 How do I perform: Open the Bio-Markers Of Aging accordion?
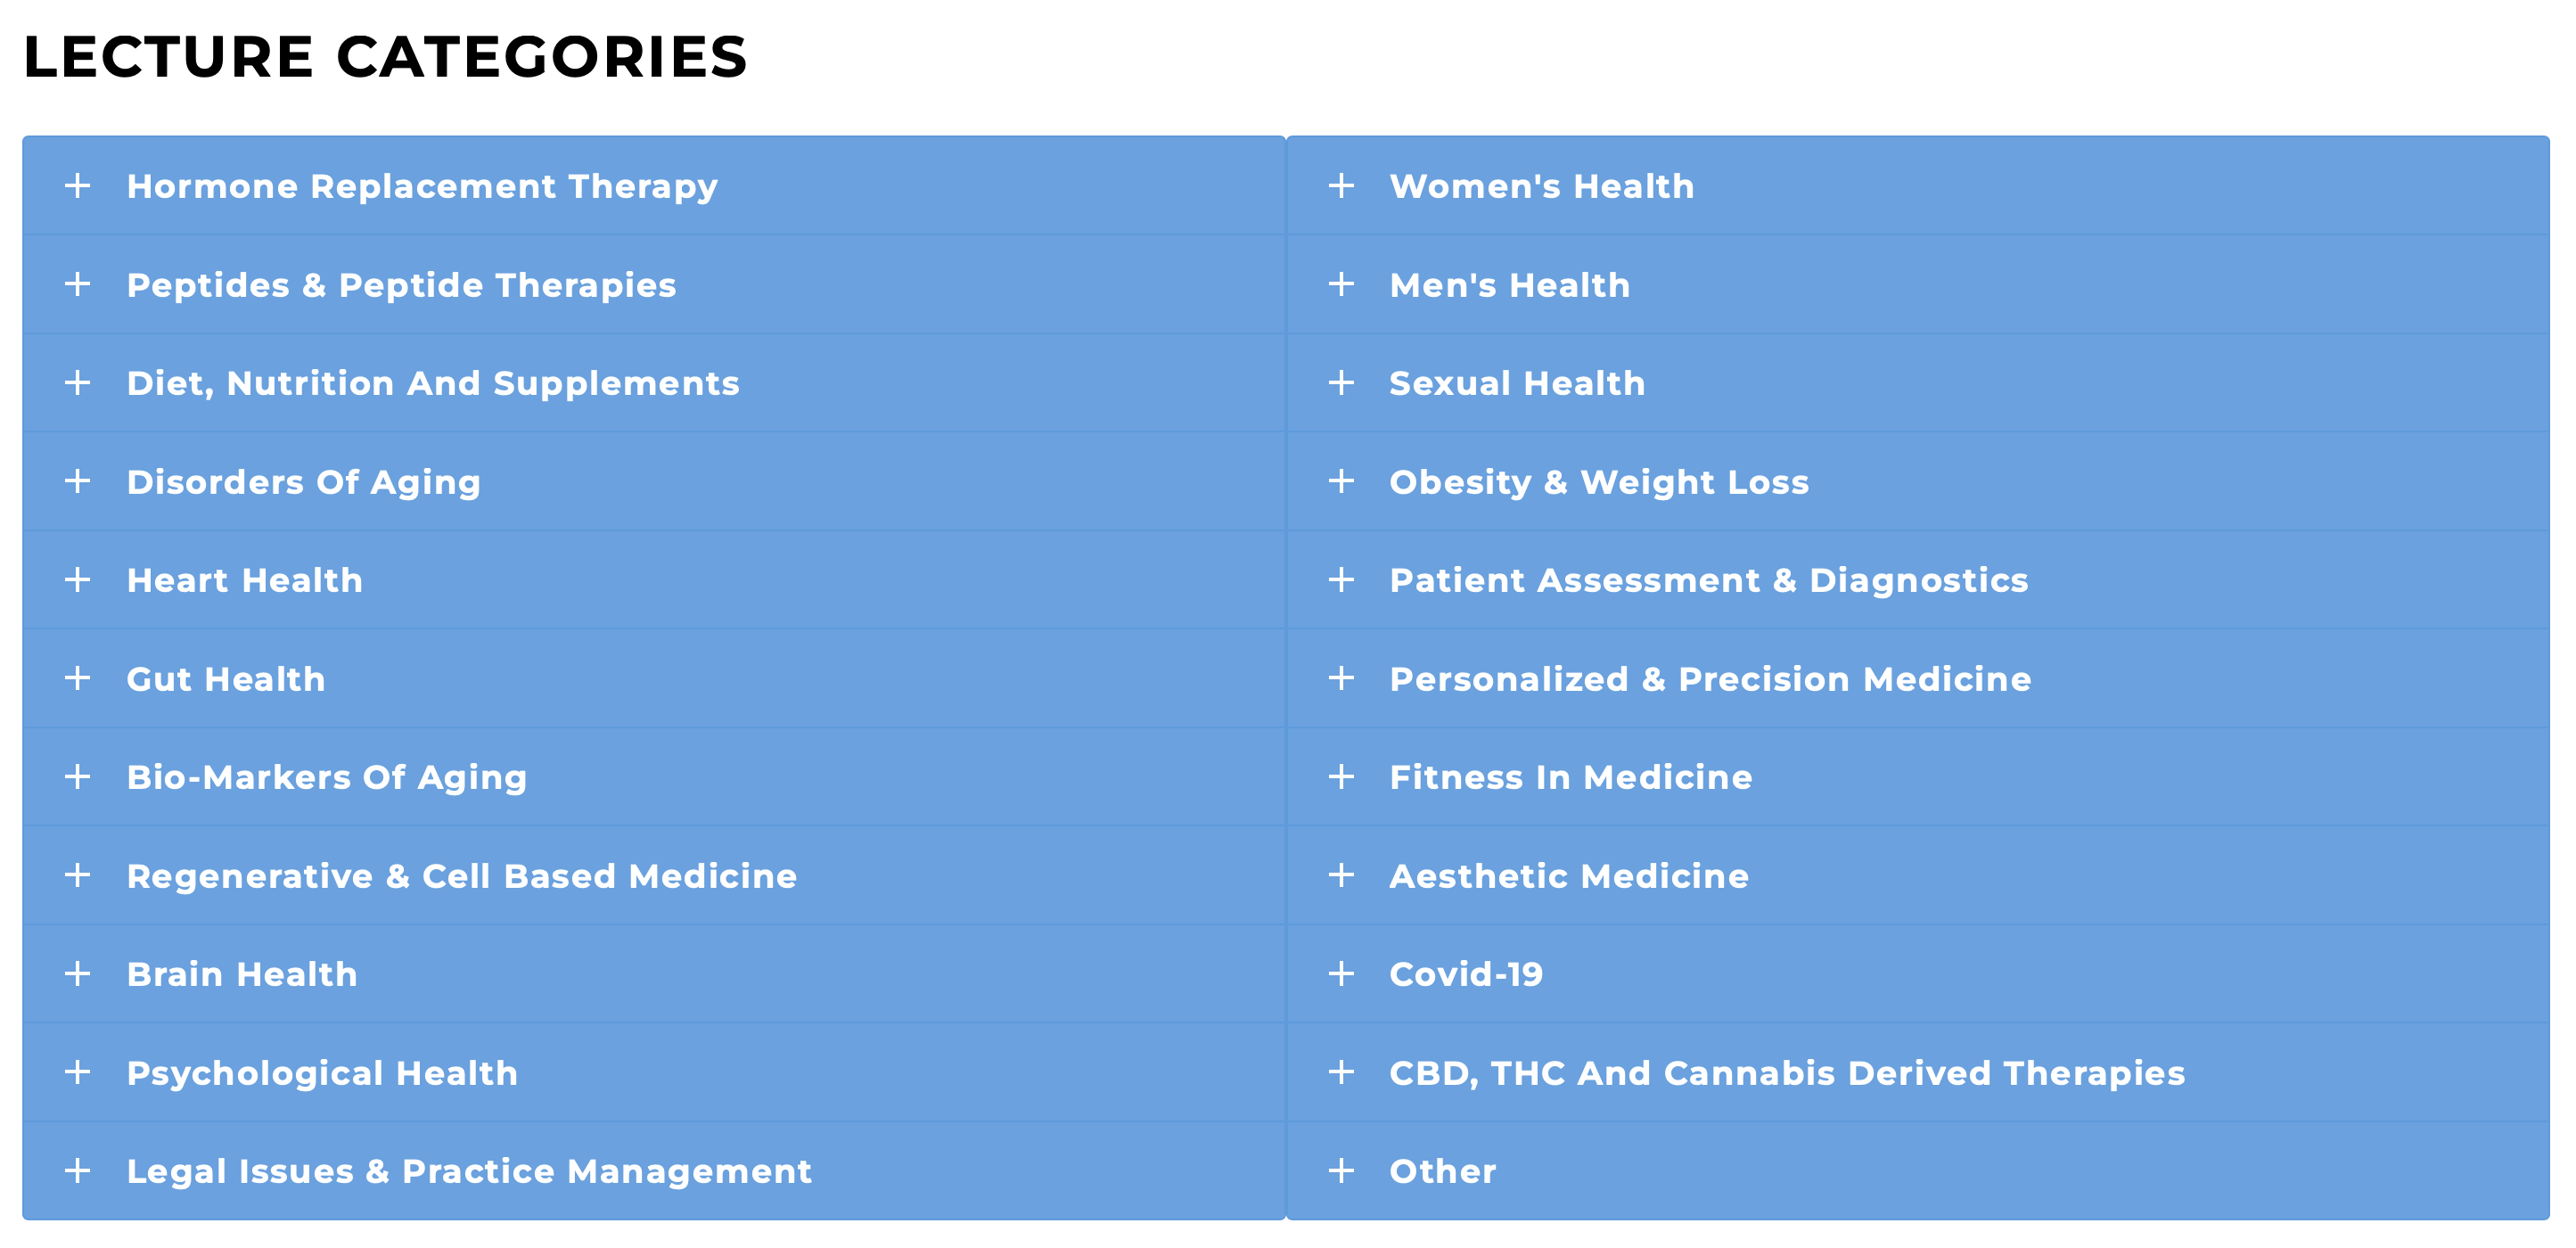click(x=326, y=777)
